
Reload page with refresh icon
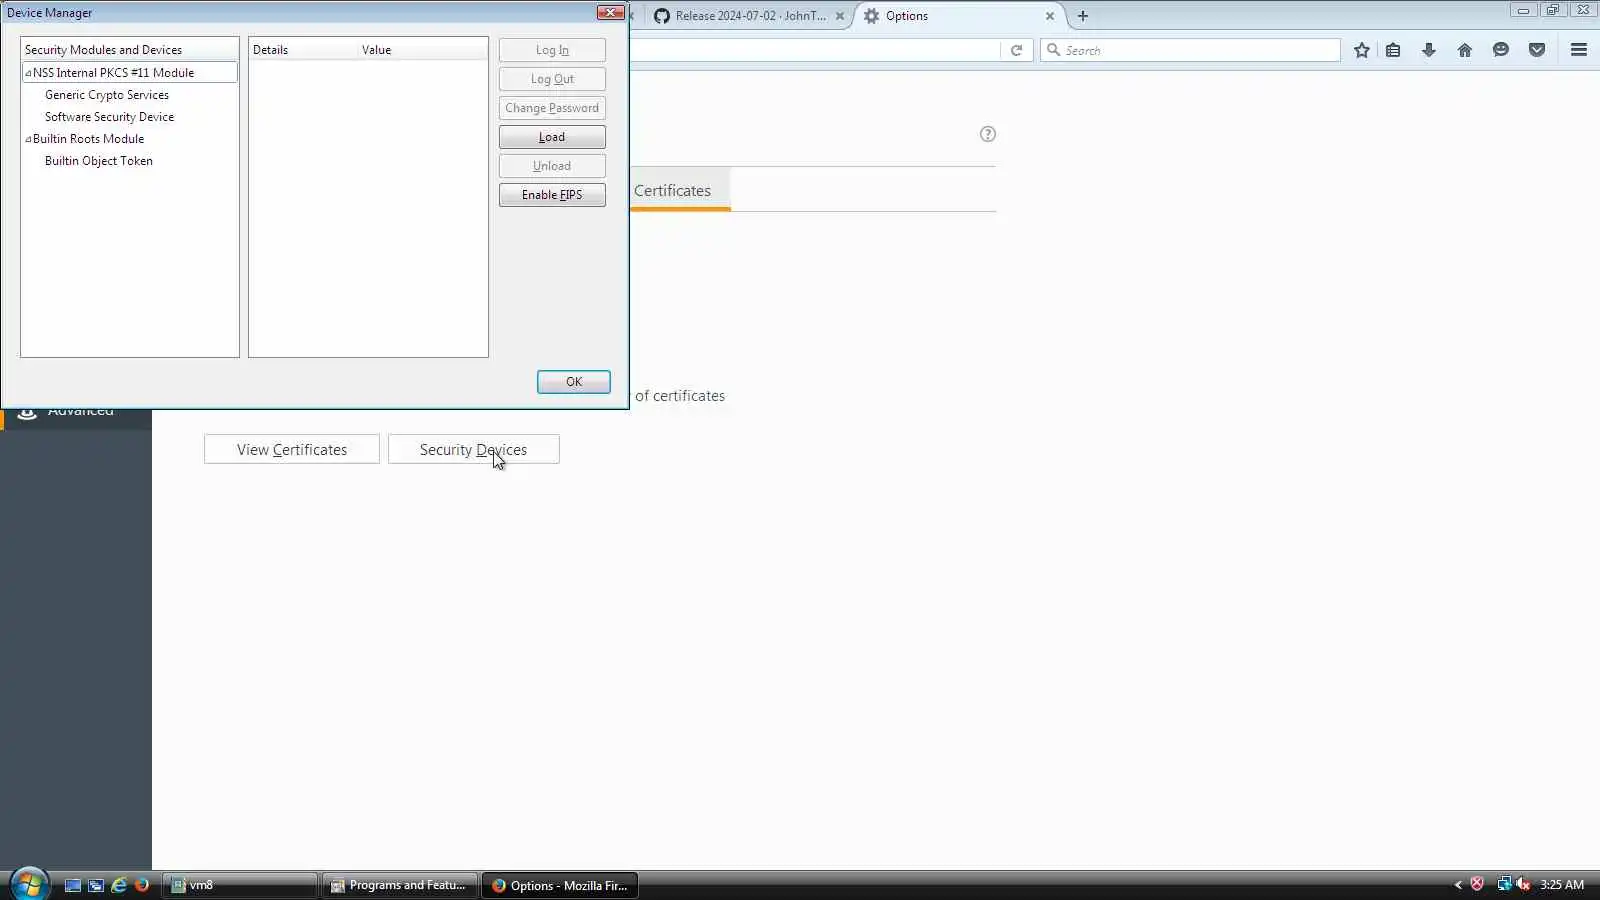point(1016,50)
